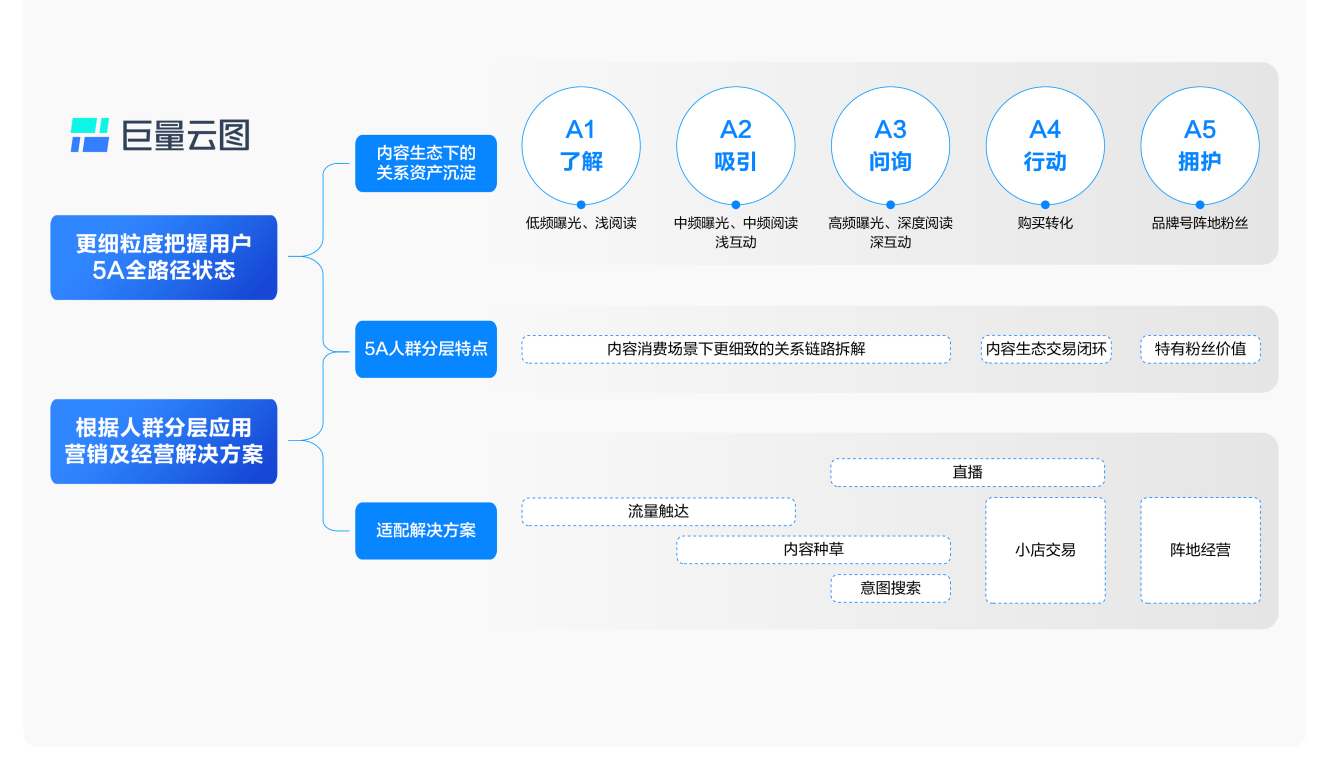Select the 特有粉丝价值 box
1329x770 pixels.
point(1200,349)
